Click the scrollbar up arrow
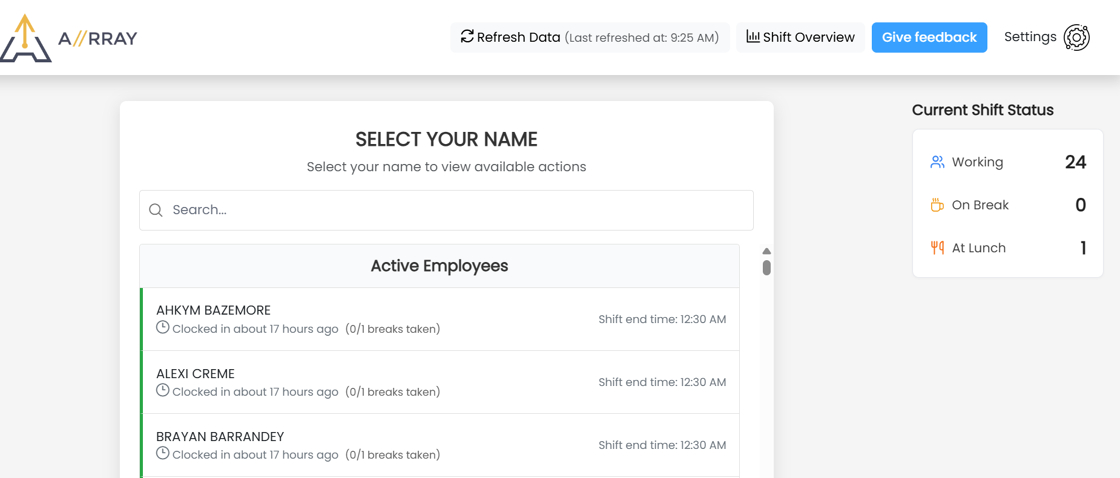1120x478 pixels. pos(766,251)
